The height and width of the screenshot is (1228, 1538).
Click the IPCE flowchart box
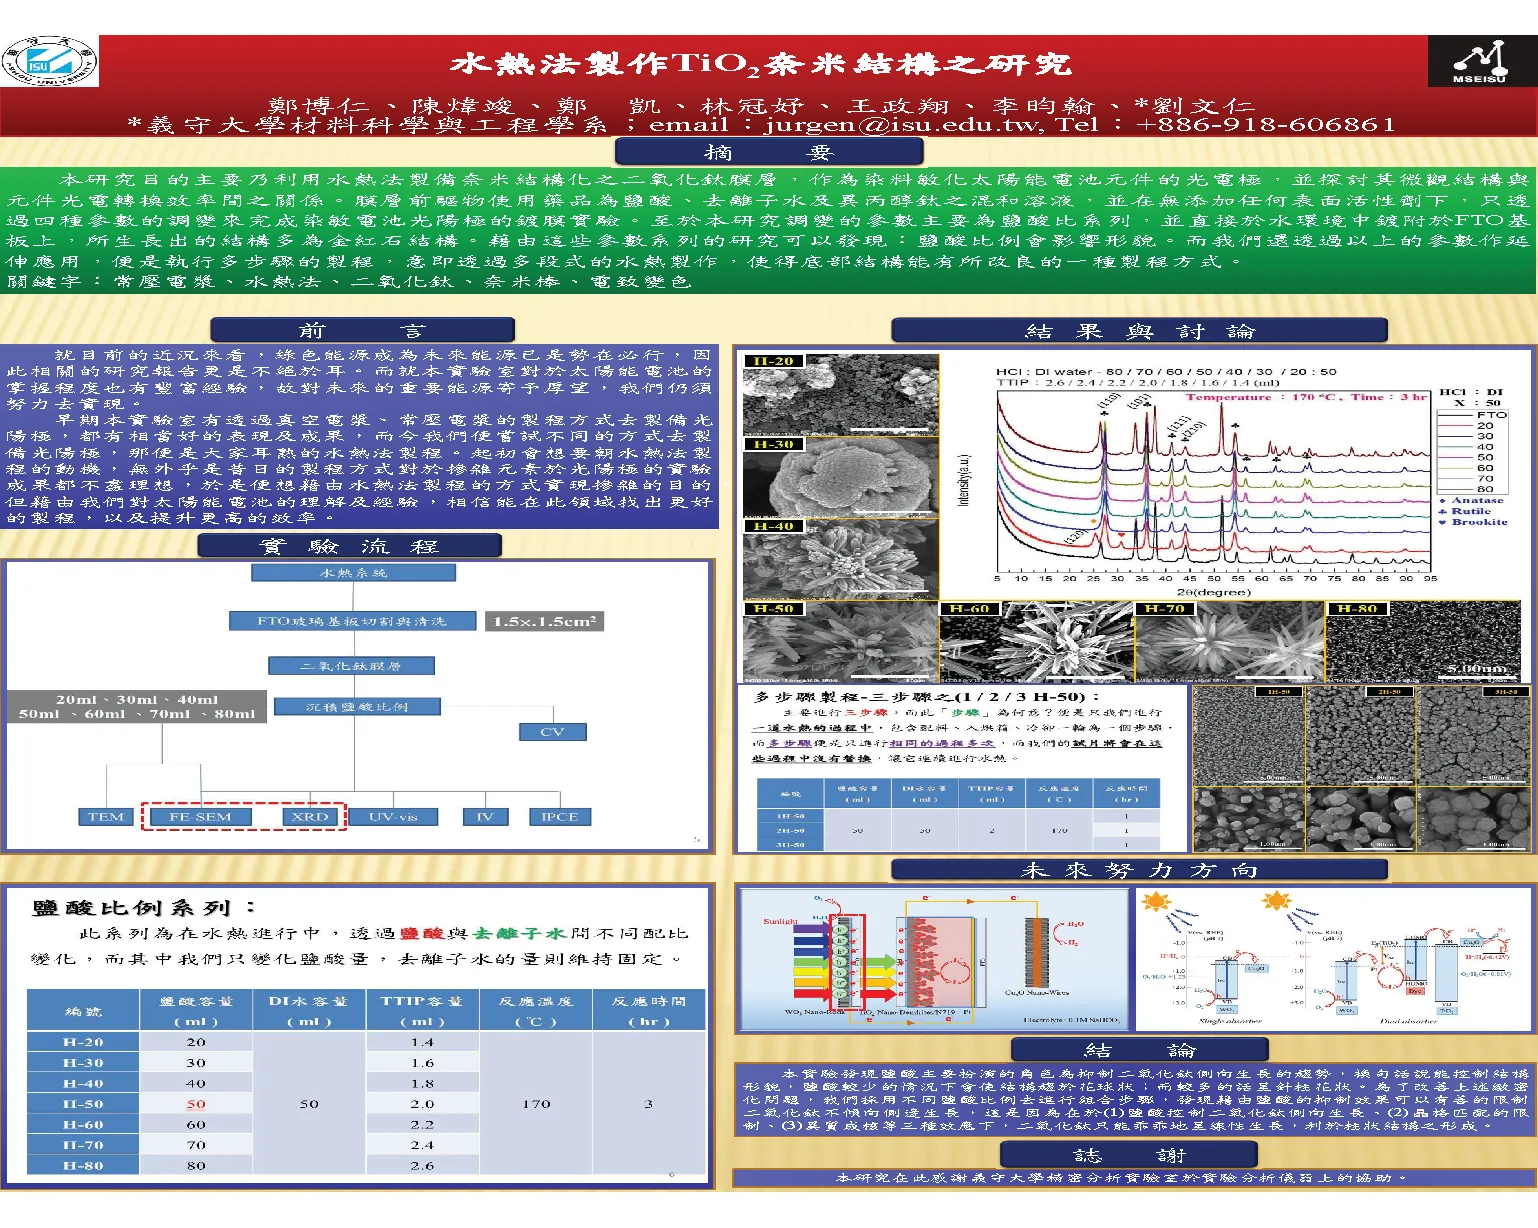pyautogui.click(x=559, y=817)
